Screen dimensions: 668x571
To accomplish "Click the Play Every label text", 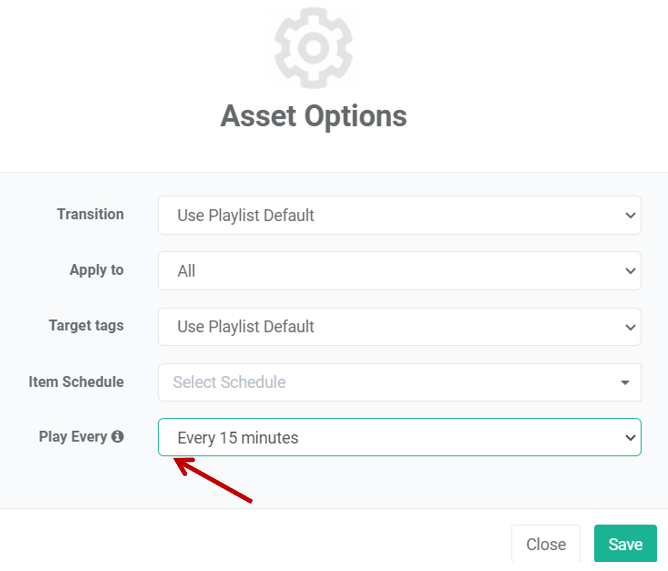I will 72,437.
